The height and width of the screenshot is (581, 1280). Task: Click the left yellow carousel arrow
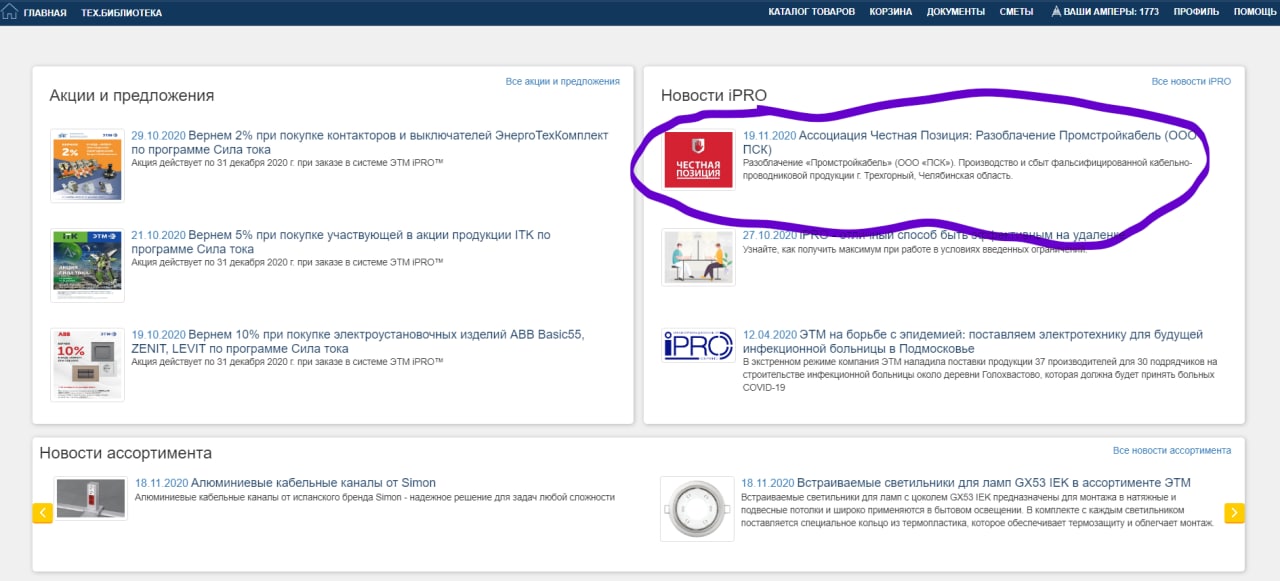coord(43,513)
